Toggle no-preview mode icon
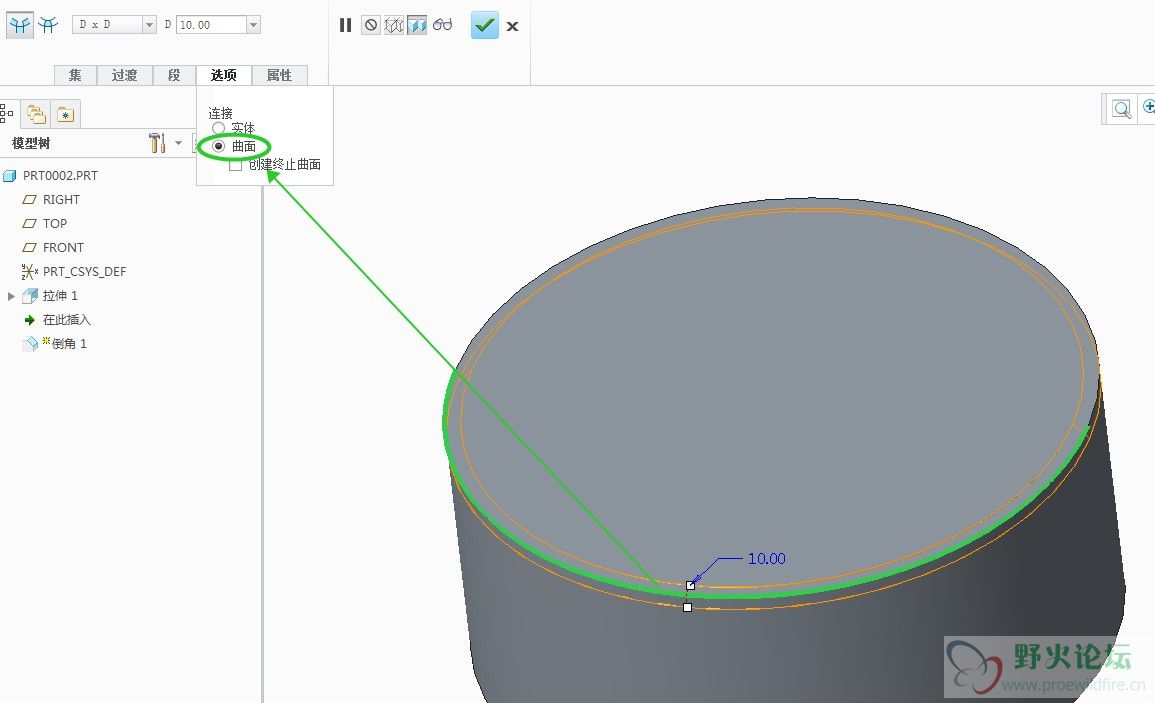Viewport: 1155px width, 703px height. (371, 25)
